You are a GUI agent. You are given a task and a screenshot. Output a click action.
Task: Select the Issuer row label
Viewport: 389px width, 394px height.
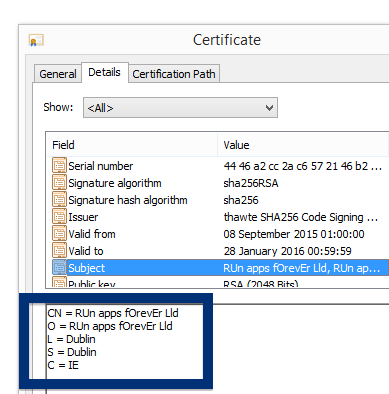click(83, 217)
